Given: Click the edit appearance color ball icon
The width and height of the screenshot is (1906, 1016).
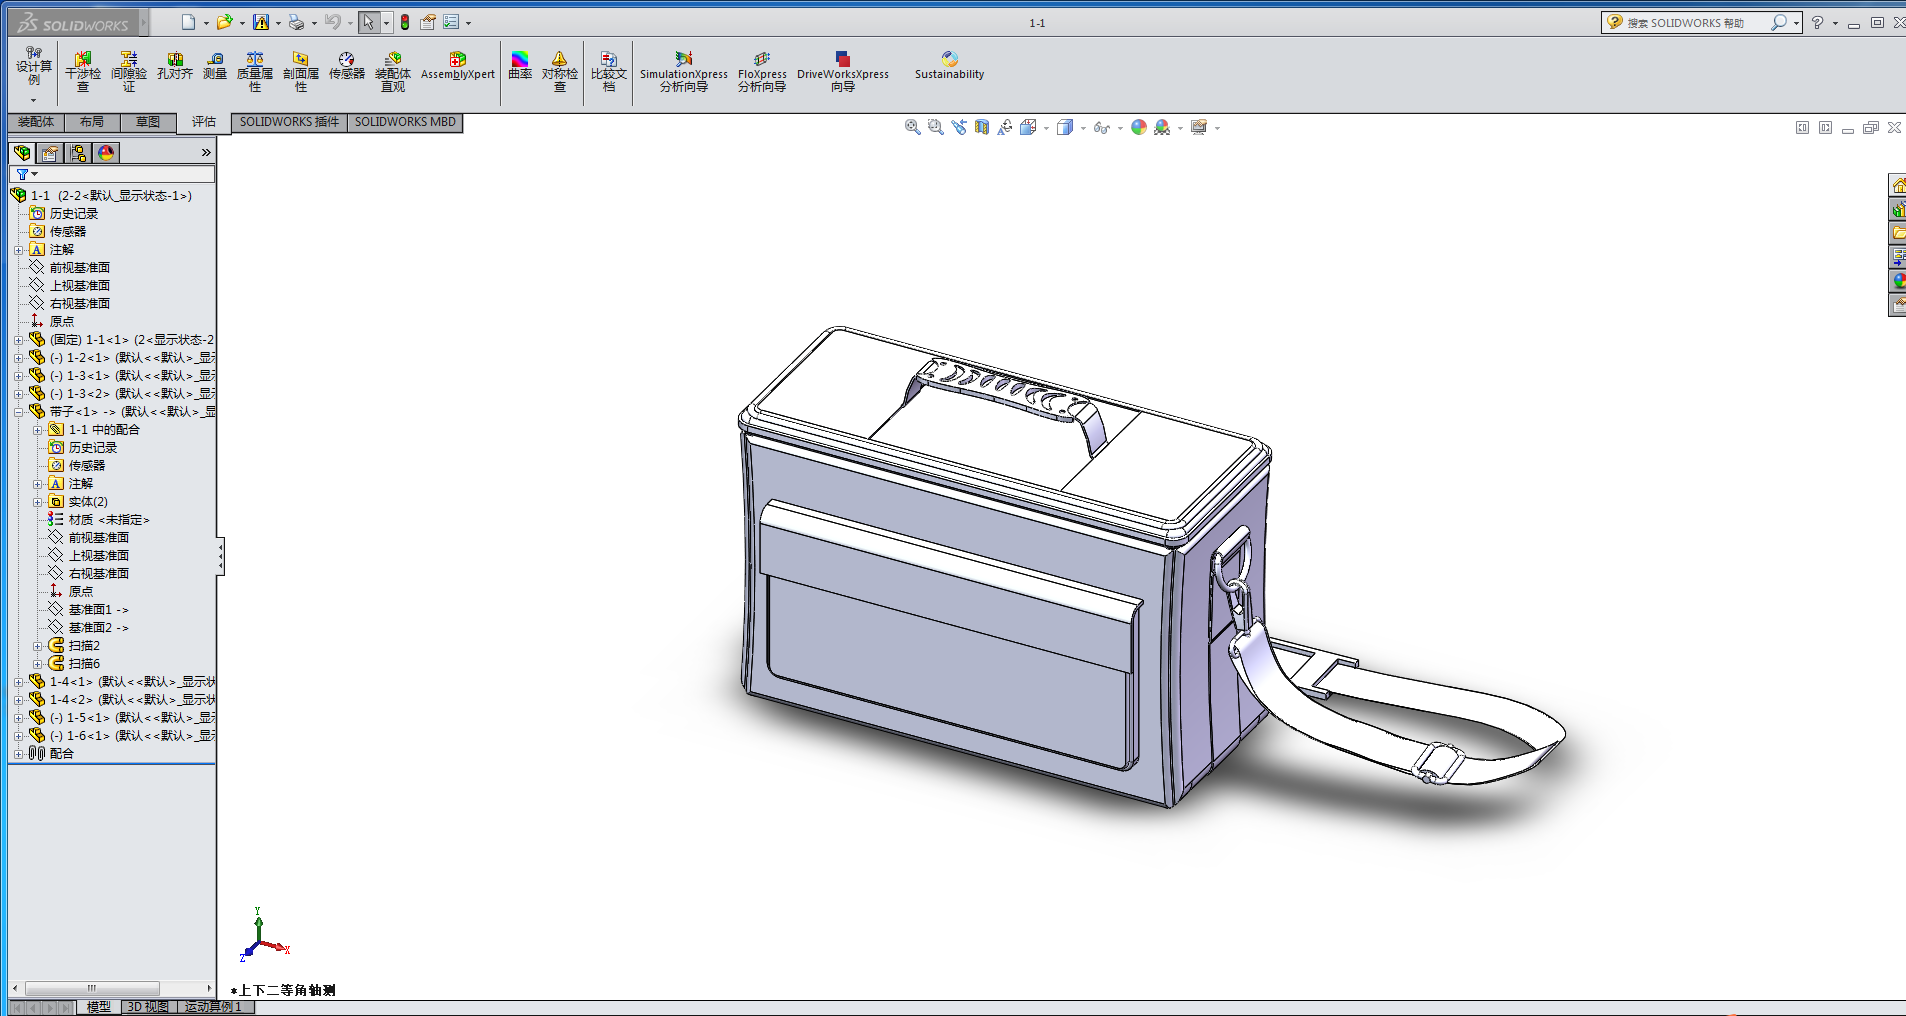Looking at the screenshot, I should [x=1138, y=128].
